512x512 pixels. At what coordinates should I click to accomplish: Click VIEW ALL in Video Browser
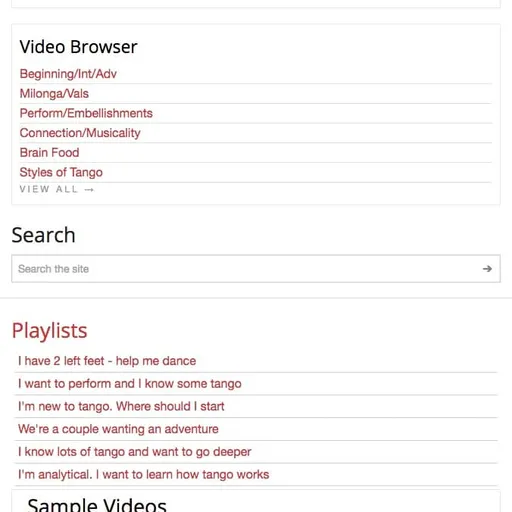pos(57,189)
